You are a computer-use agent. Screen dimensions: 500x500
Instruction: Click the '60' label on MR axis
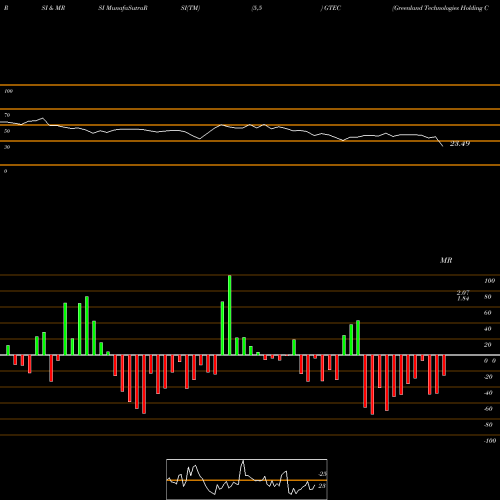point(488,313)
